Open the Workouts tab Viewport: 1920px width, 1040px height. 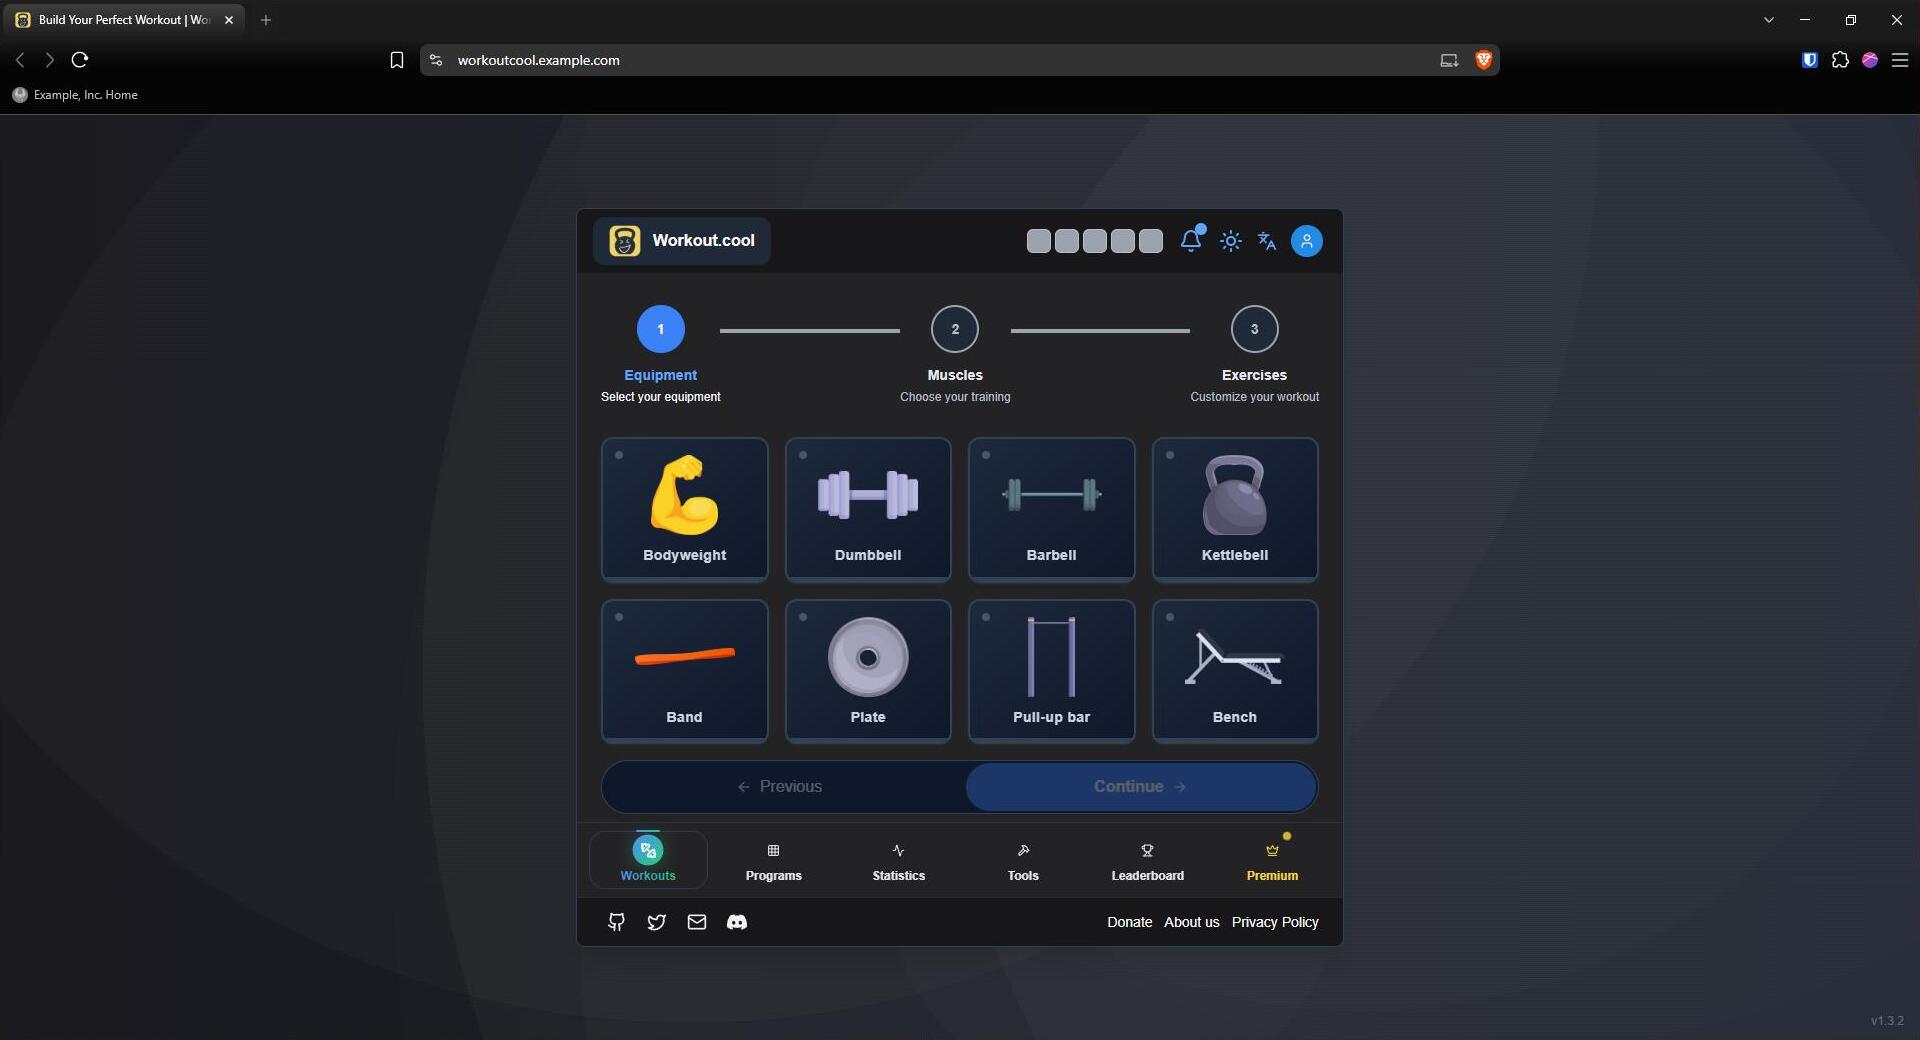click(648, 860)
